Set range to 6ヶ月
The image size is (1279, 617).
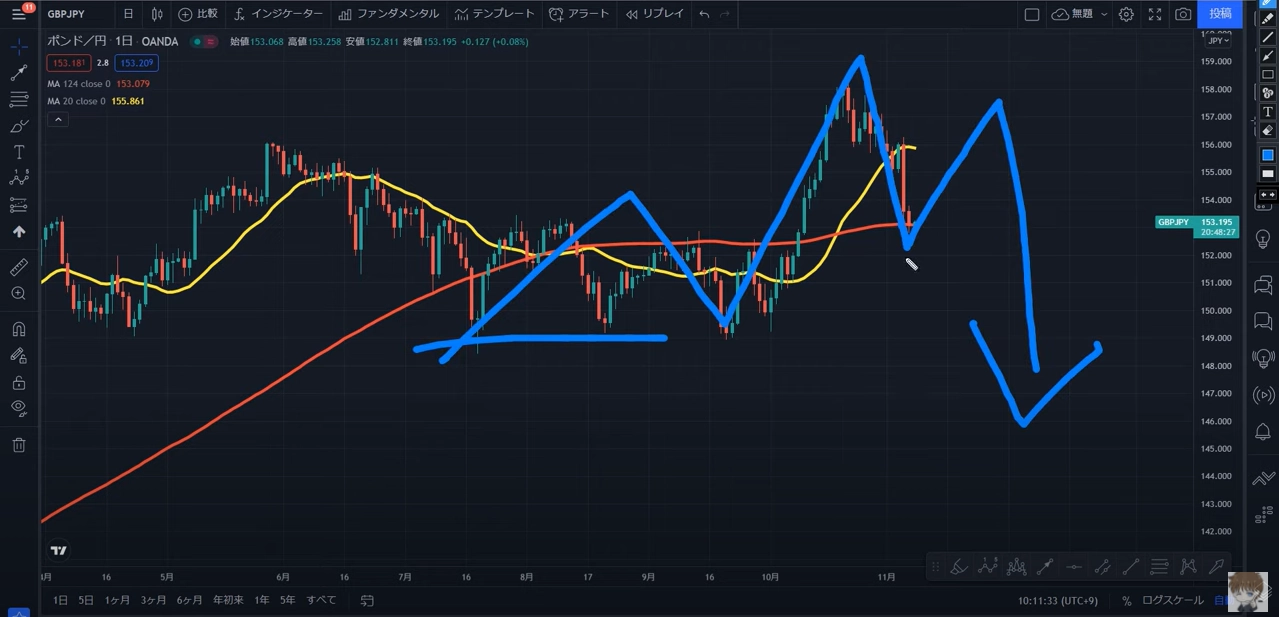click(x=189, y=600)
